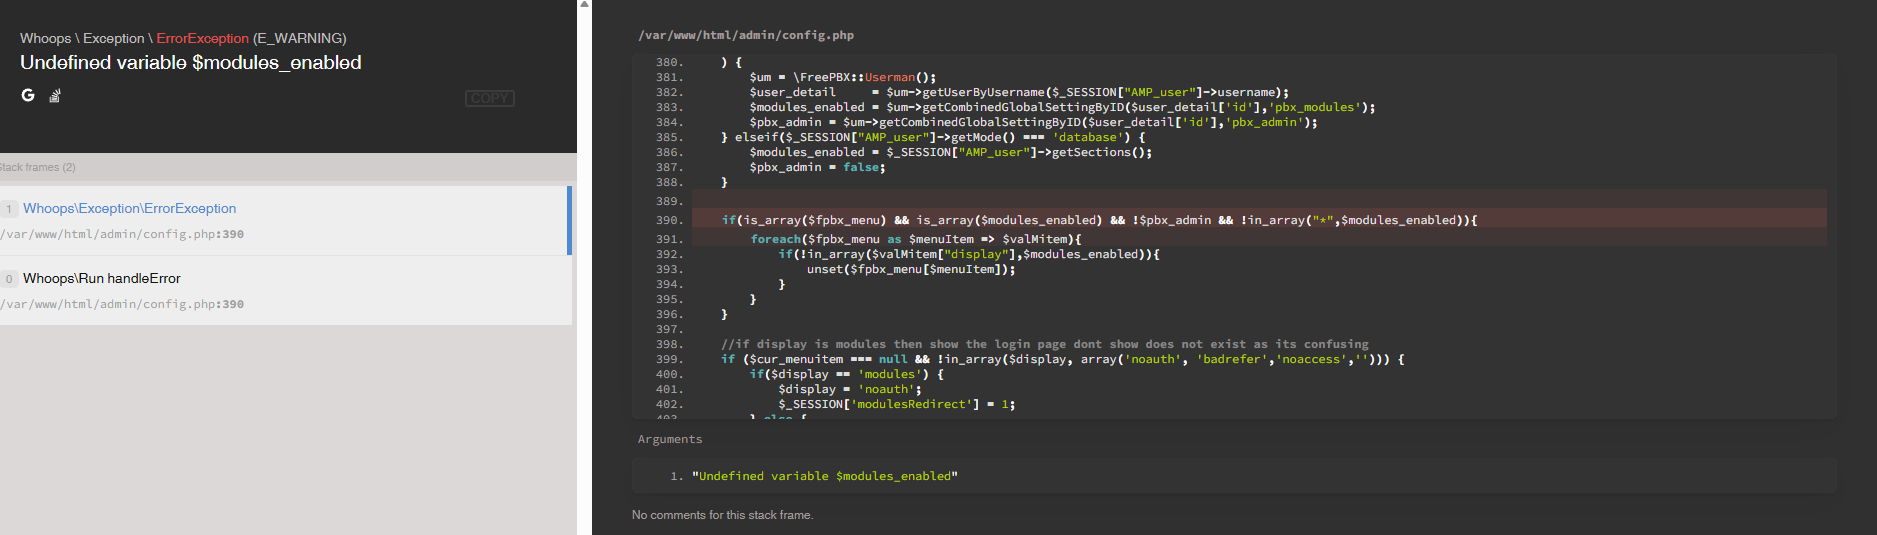Image resolution: width=1877 pixels, height=535 pixels.
Task: Click the red ErrorException class name in header
Action: pyautogui.click(x=202, y=38)
